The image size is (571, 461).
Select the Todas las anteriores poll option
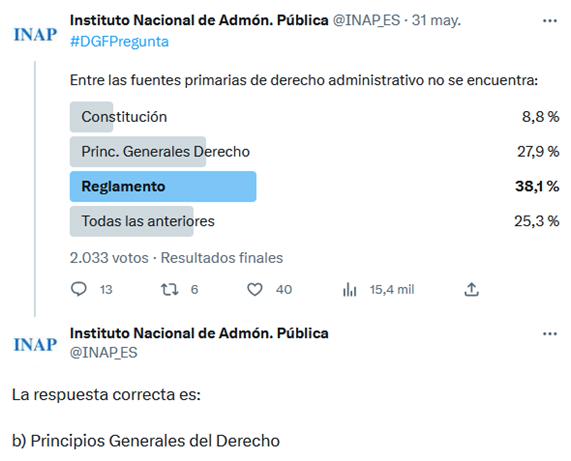315,221
